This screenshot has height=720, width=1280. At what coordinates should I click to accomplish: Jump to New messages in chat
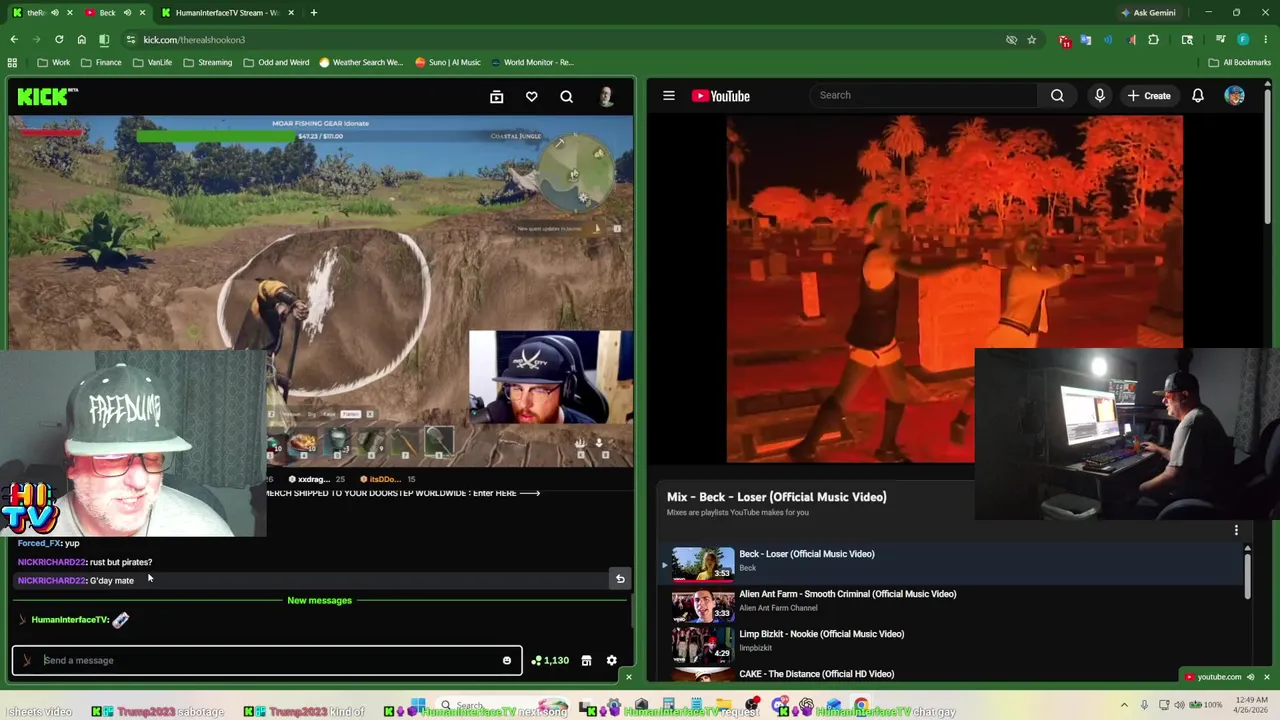point(319,600)
